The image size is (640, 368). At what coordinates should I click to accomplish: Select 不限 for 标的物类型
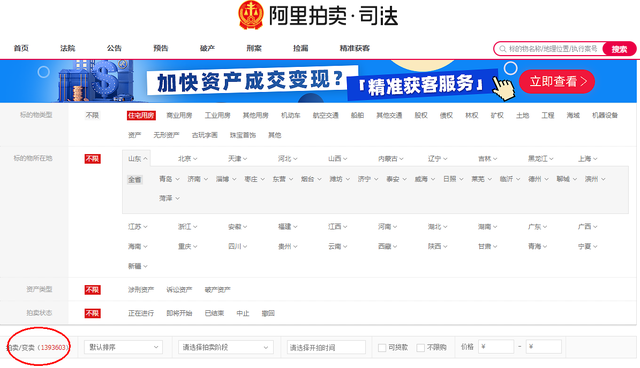tap(92, 115)
